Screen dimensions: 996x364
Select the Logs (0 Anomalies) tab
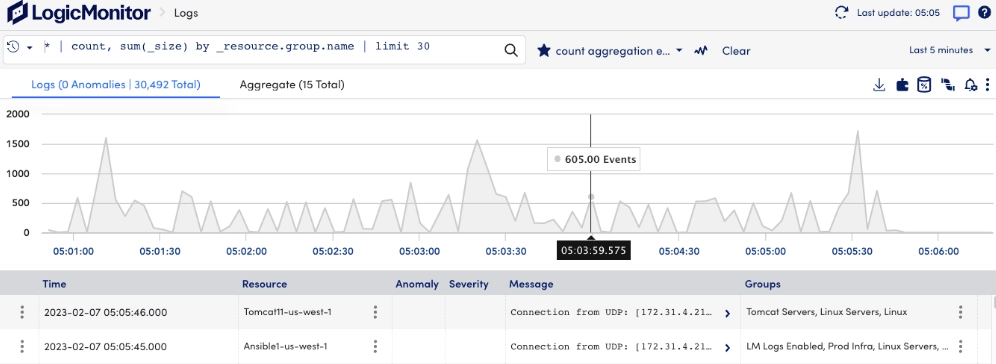[x=116, y=84]
